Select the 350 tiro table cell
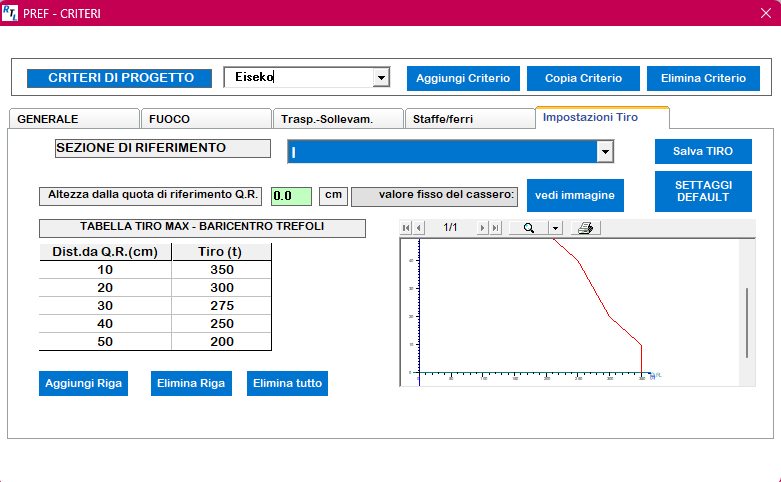 (221, 270)
